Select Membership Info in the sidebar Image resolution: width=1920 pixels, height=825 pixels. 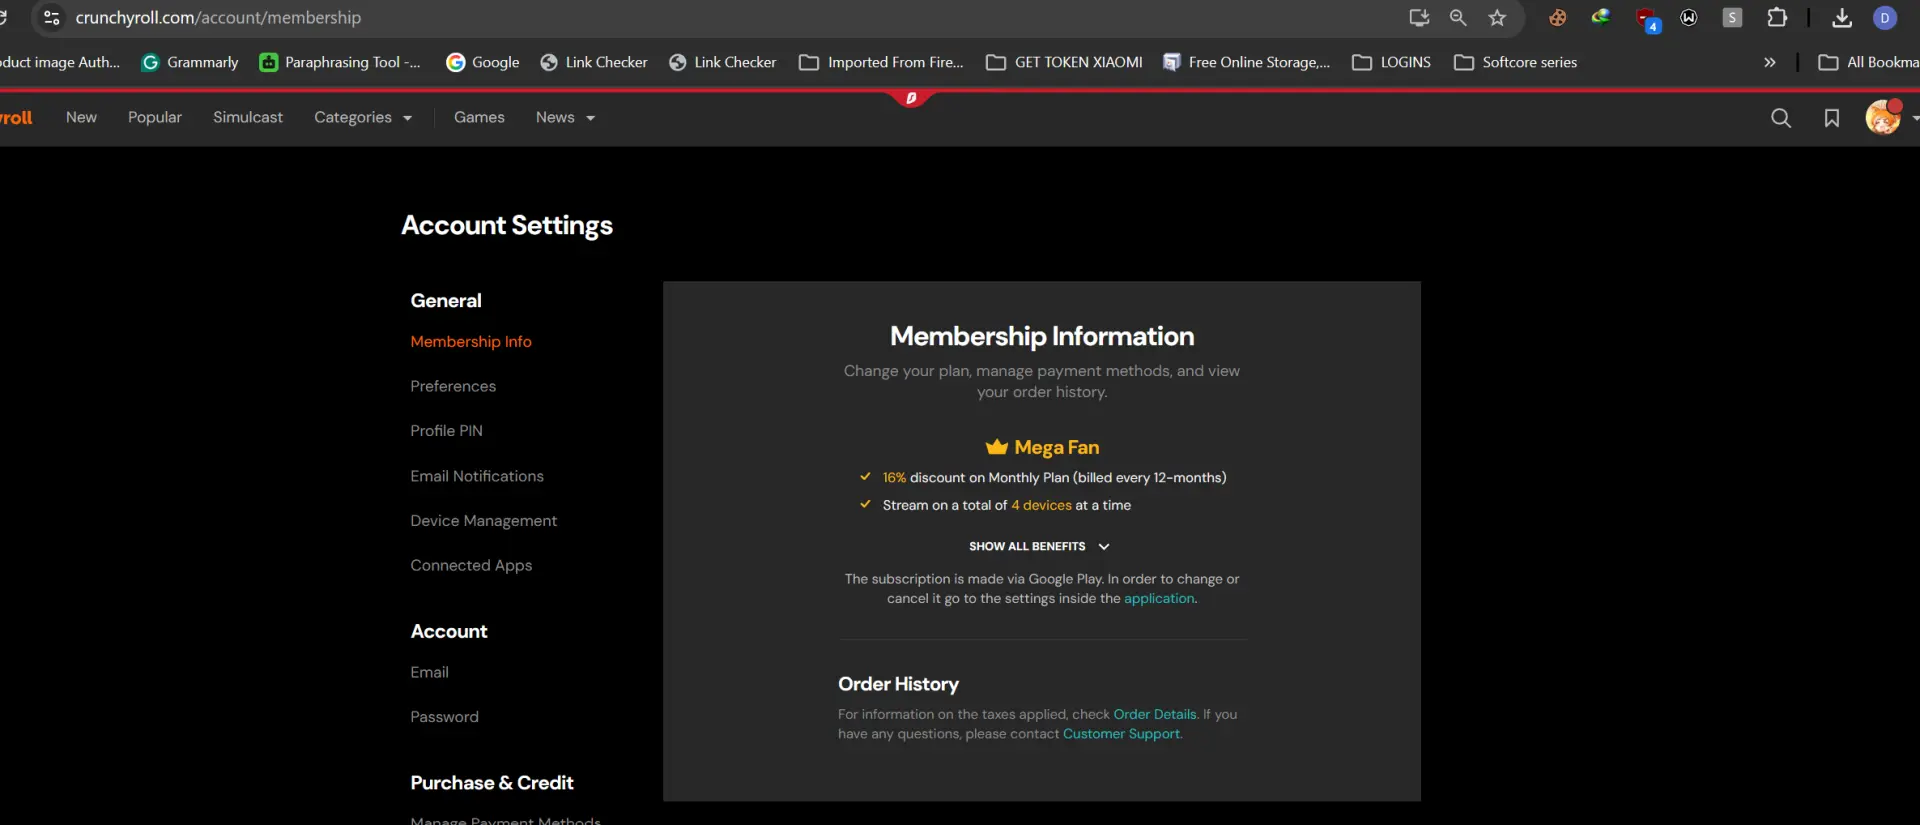(x=471, y=341)
